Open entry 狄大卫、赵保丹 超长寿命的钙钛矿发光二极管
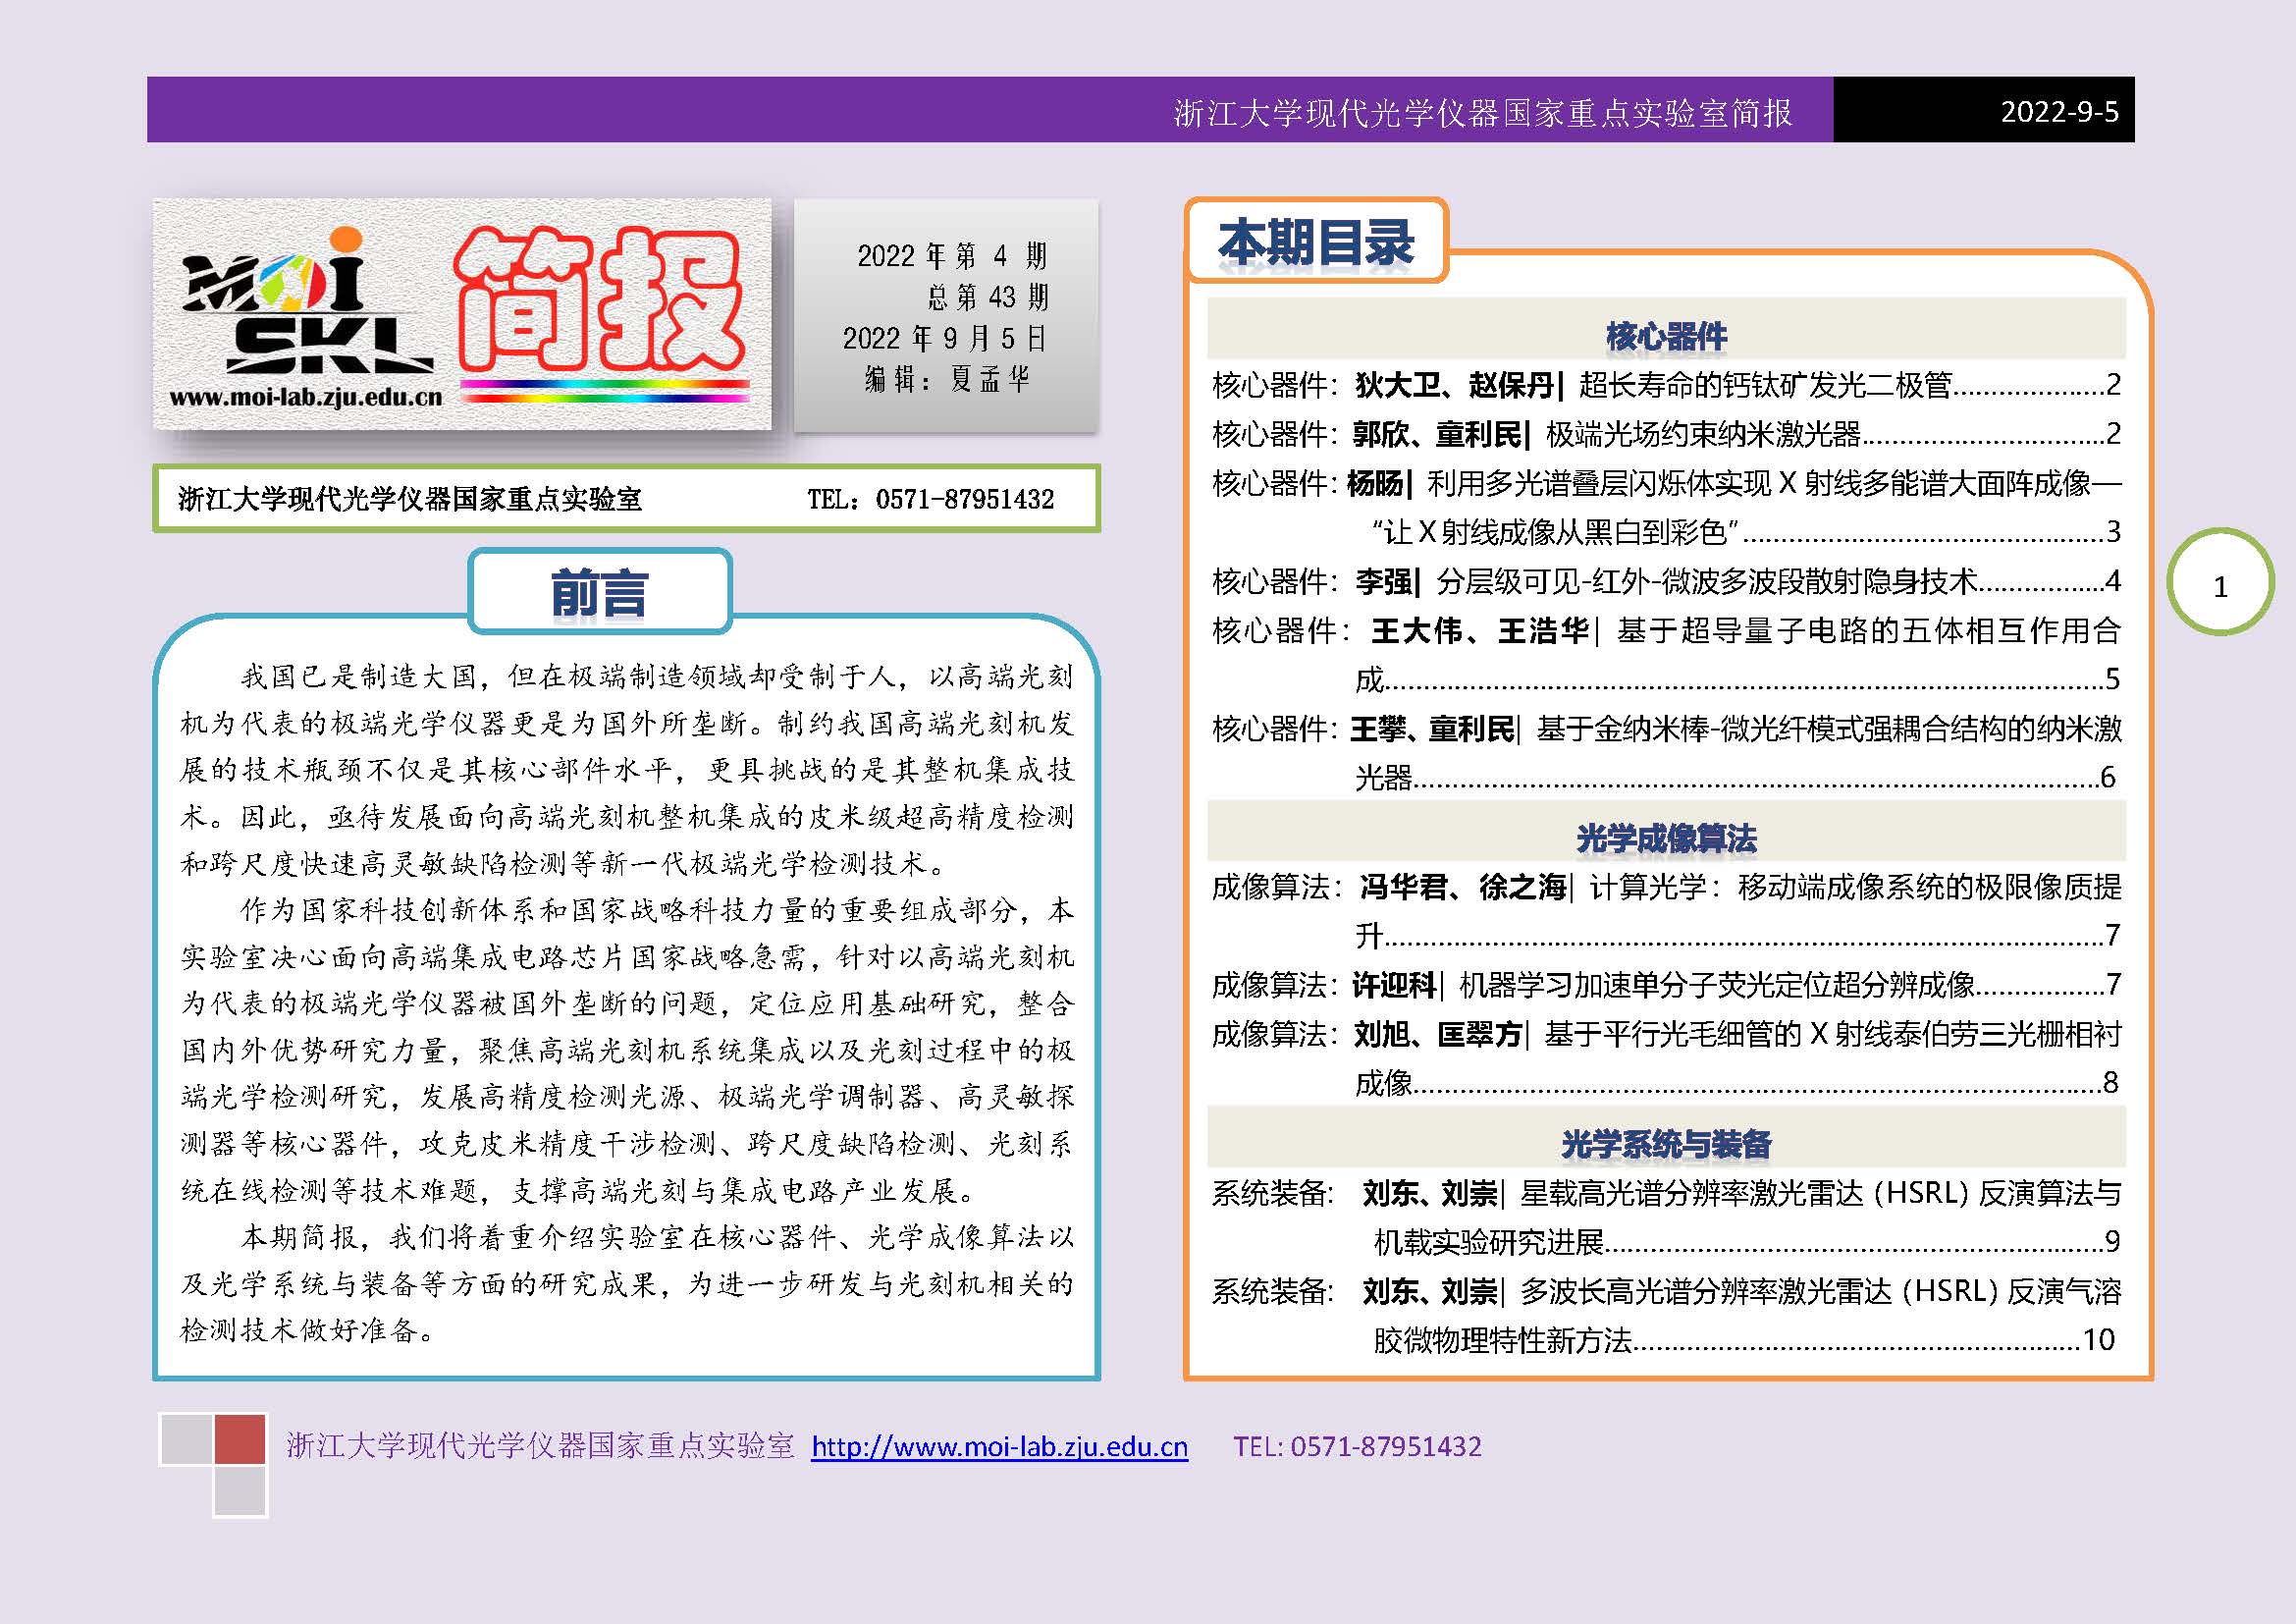 point(1666,384)
